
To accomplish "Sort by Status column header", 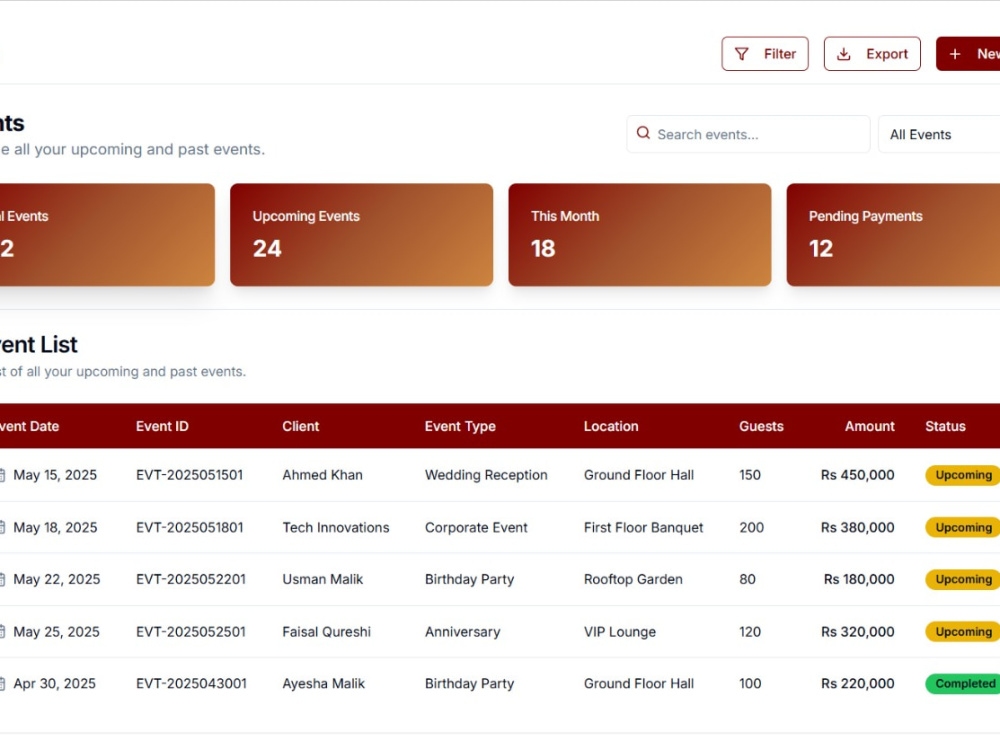I will [945, 426].
